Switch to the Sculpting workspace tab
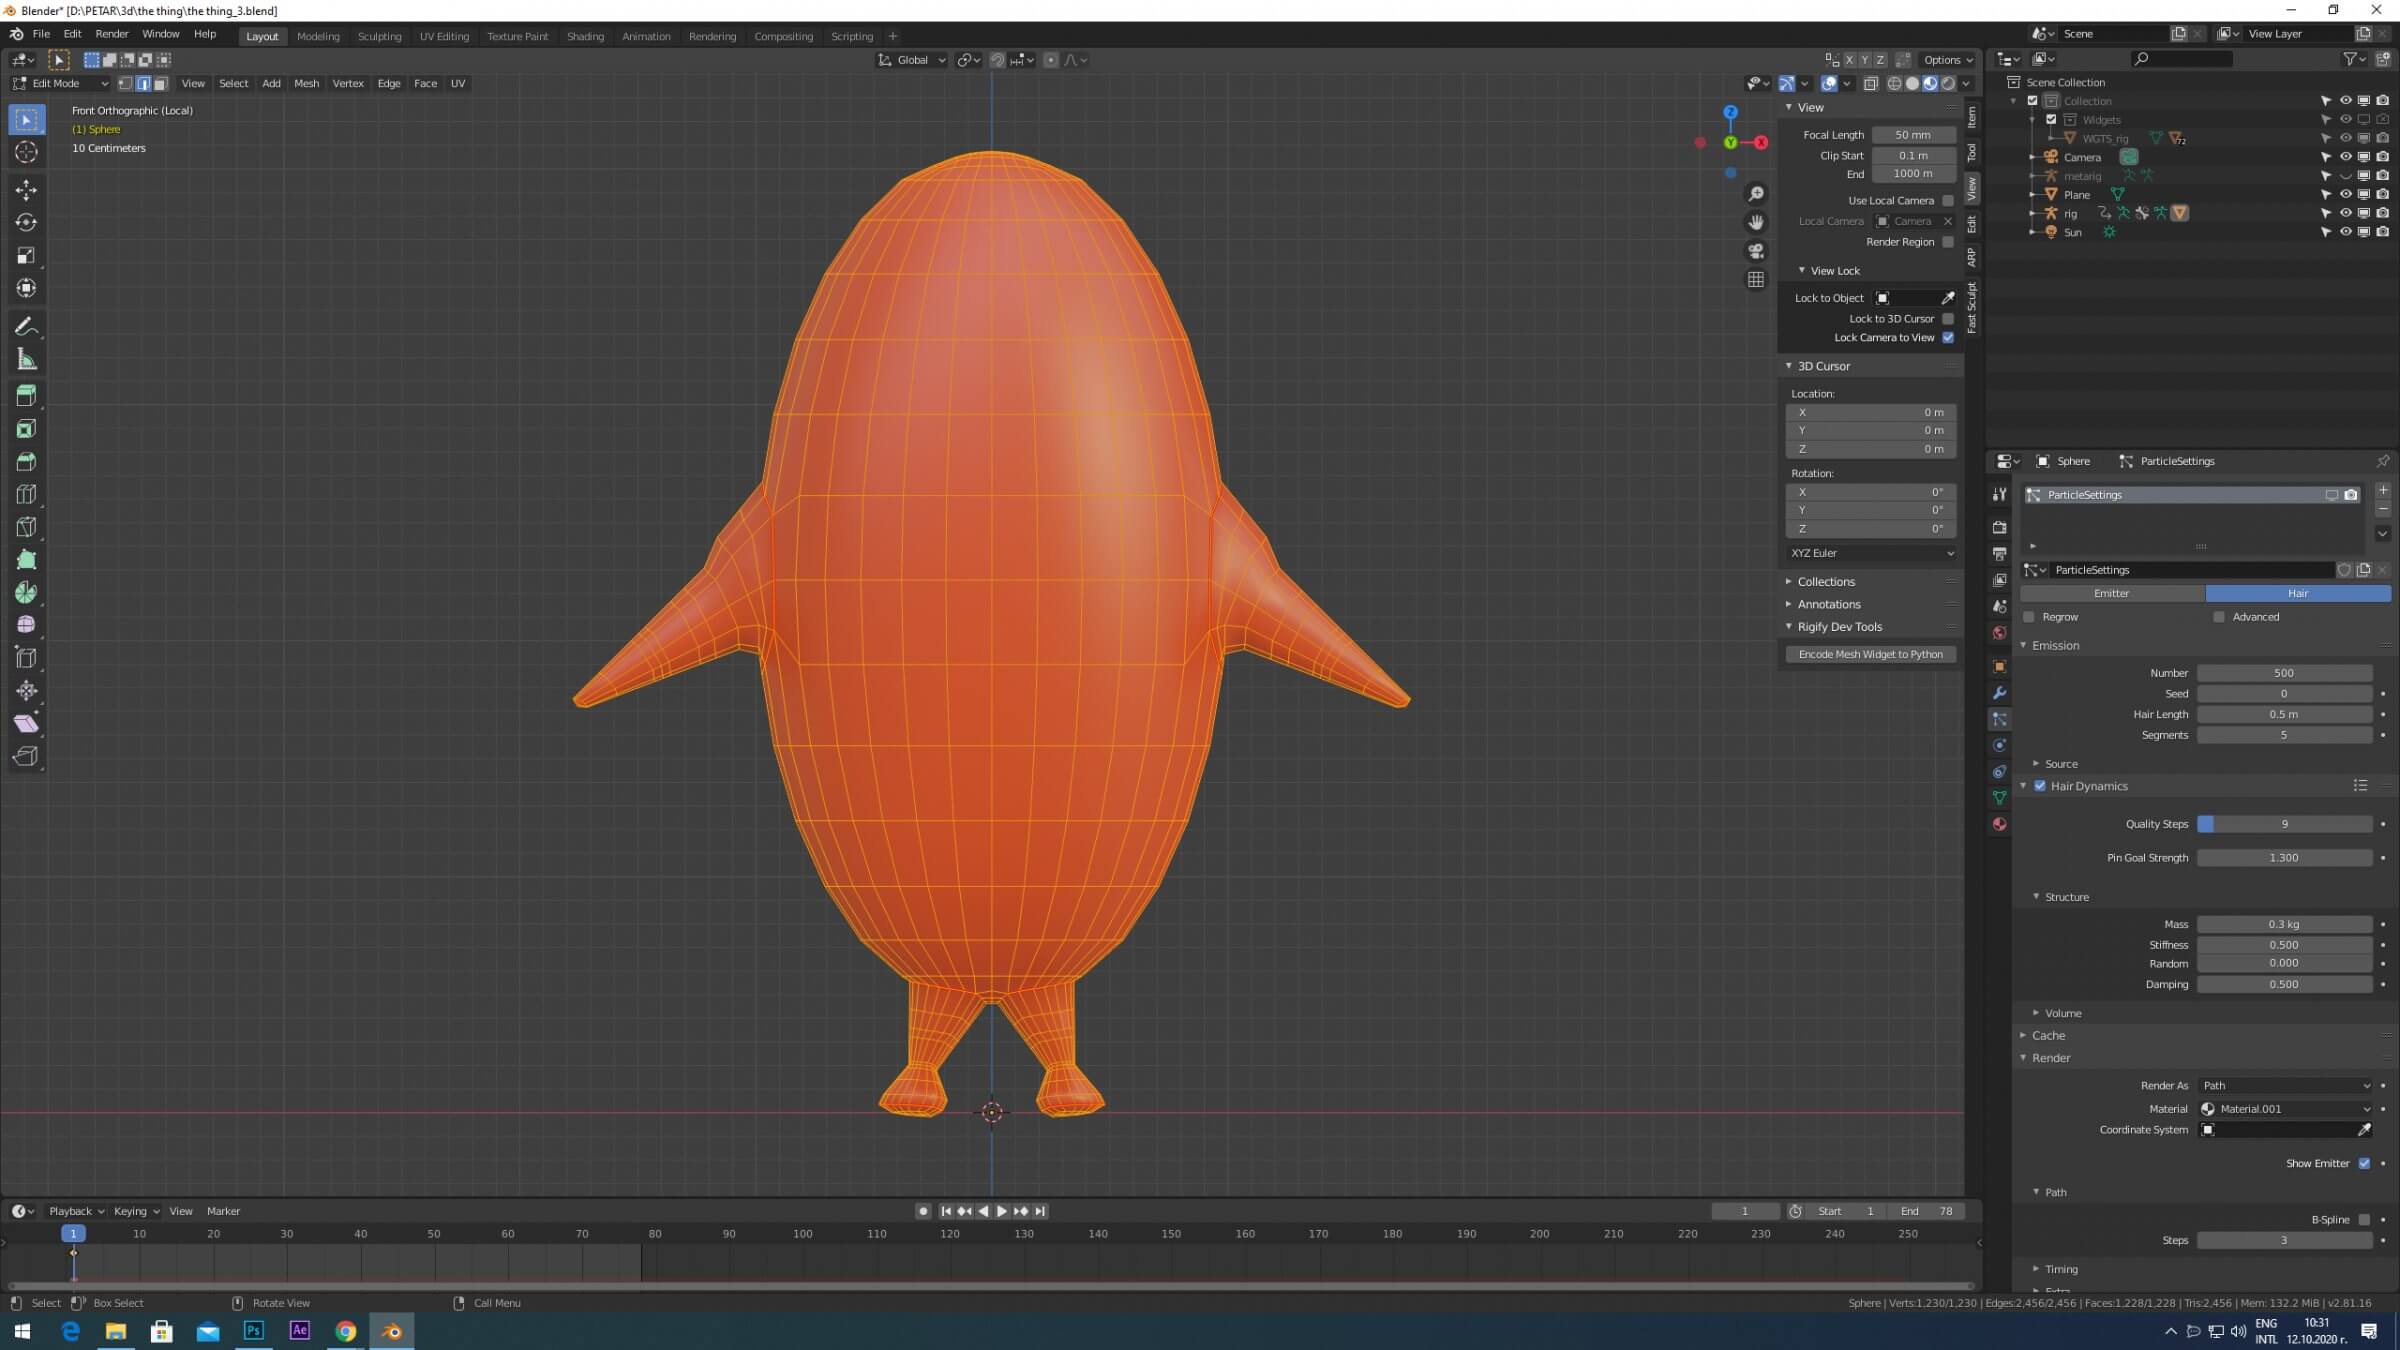 [379, 36]
